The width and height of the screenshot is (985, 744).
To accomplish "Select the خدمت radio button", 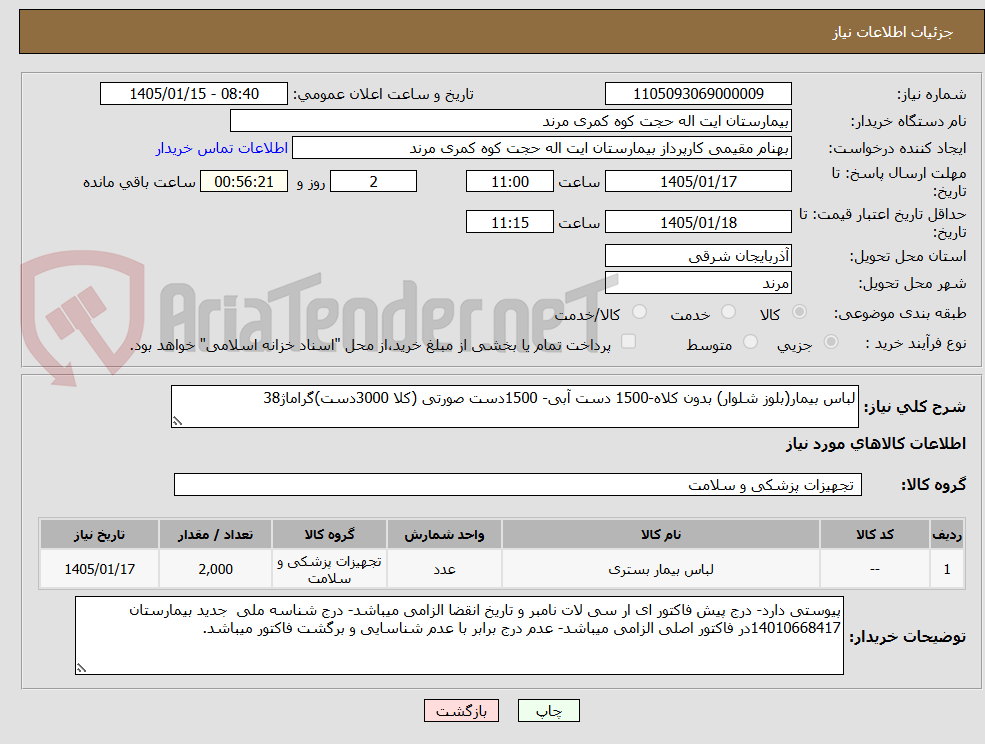I will point(728,312).
